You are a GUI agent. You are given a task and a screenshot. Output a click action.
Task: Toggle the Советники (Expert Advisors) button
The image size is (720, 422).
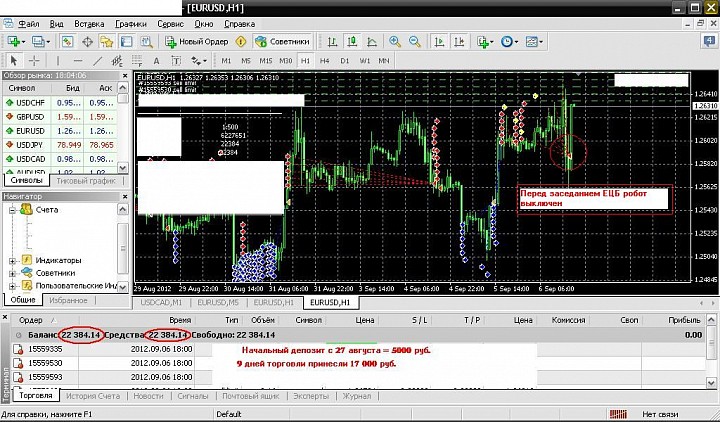[283, 42]
